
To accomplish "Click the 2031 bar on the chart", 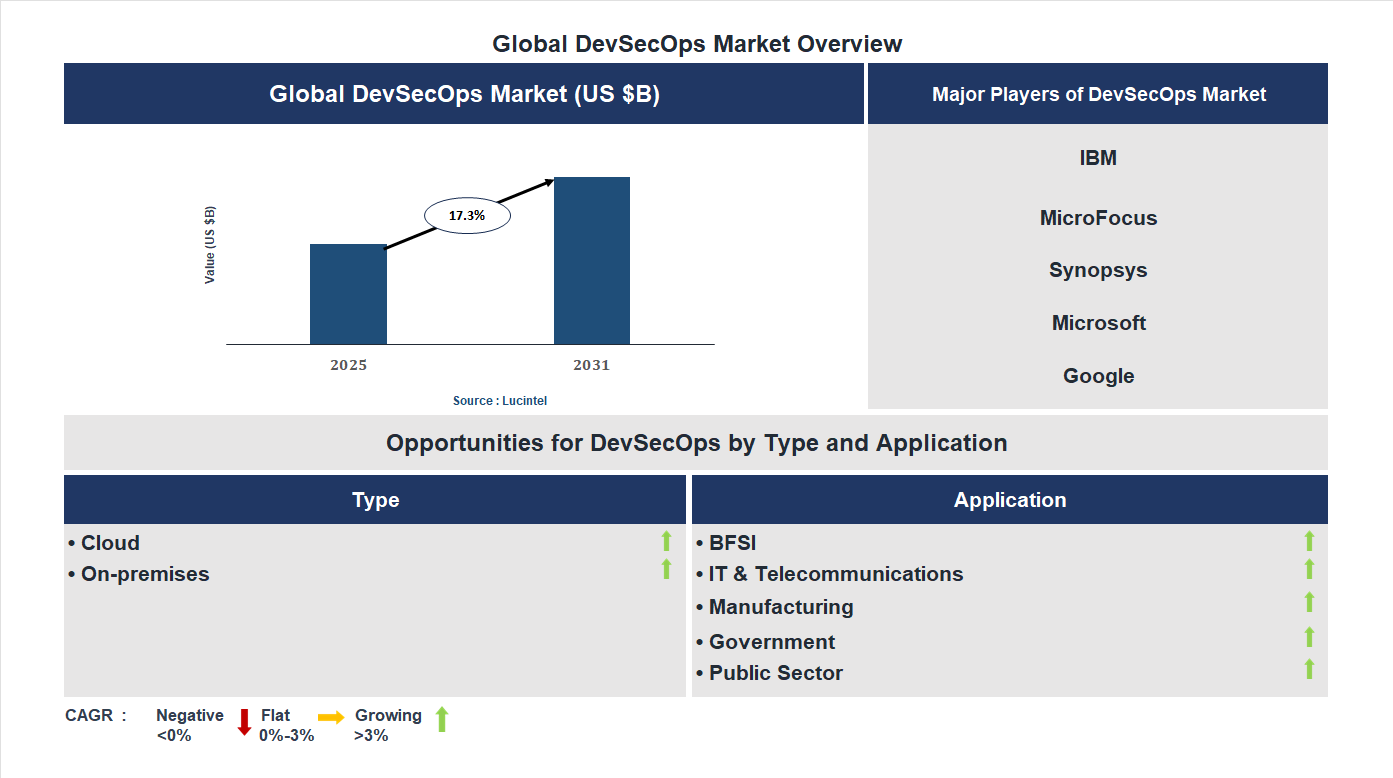I will (x=592, y=260).
